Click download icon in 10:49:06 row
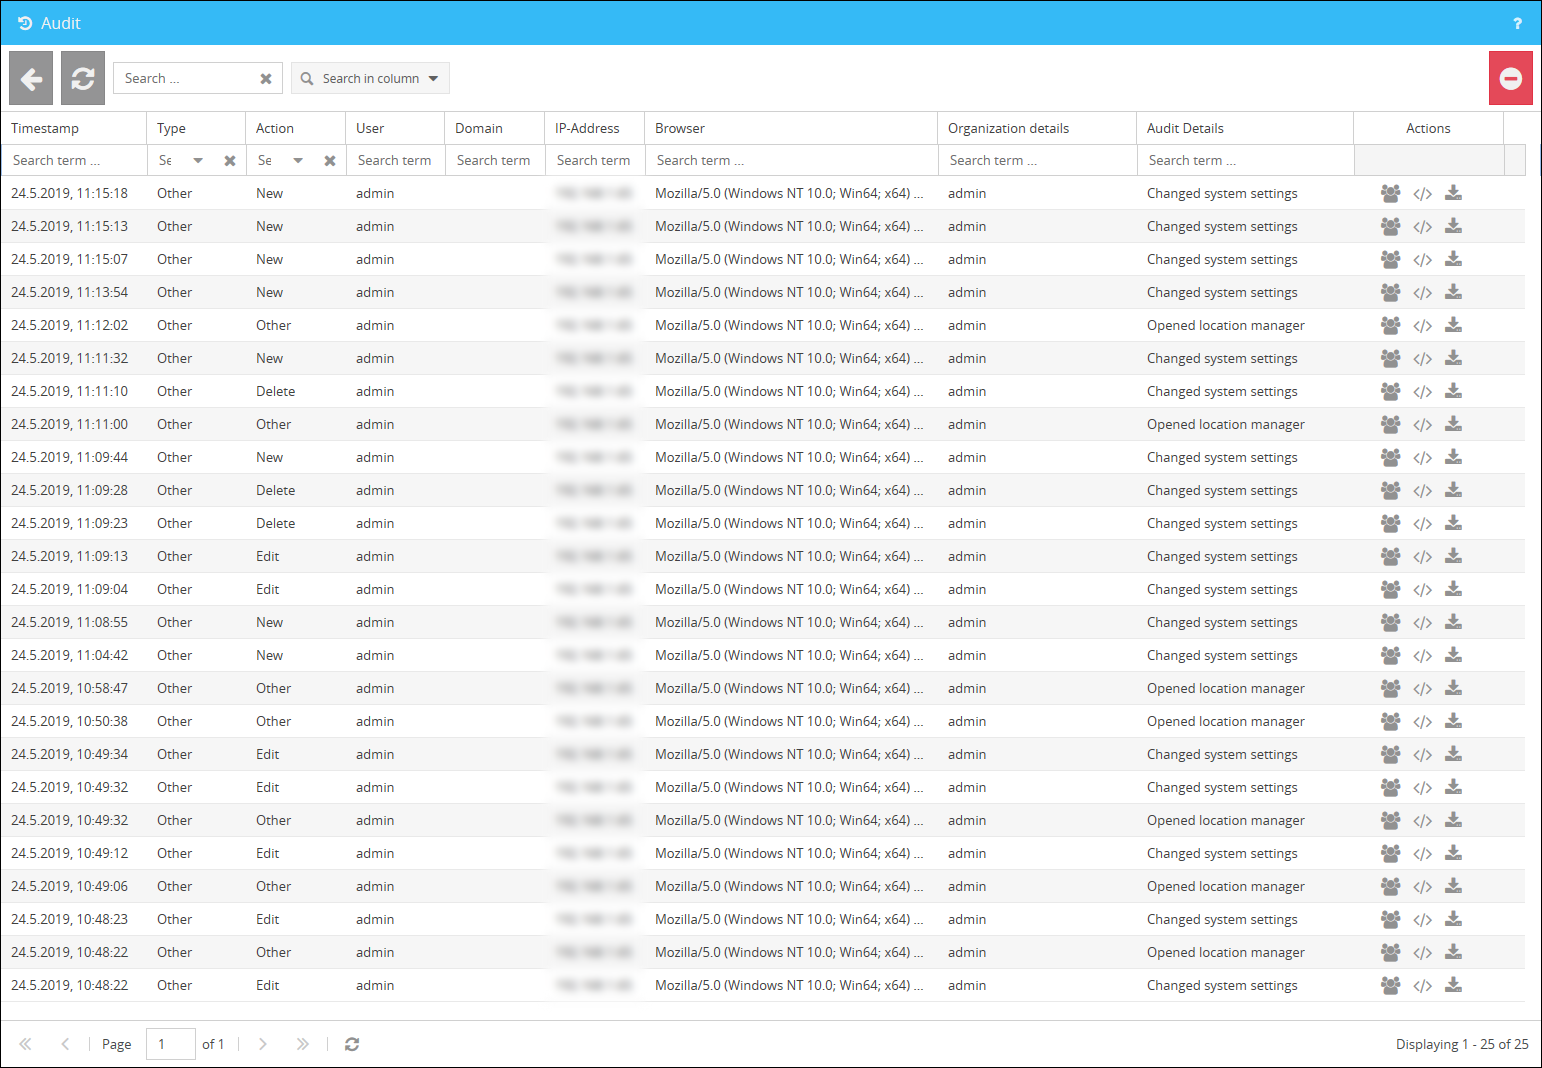 [1454, 886]
